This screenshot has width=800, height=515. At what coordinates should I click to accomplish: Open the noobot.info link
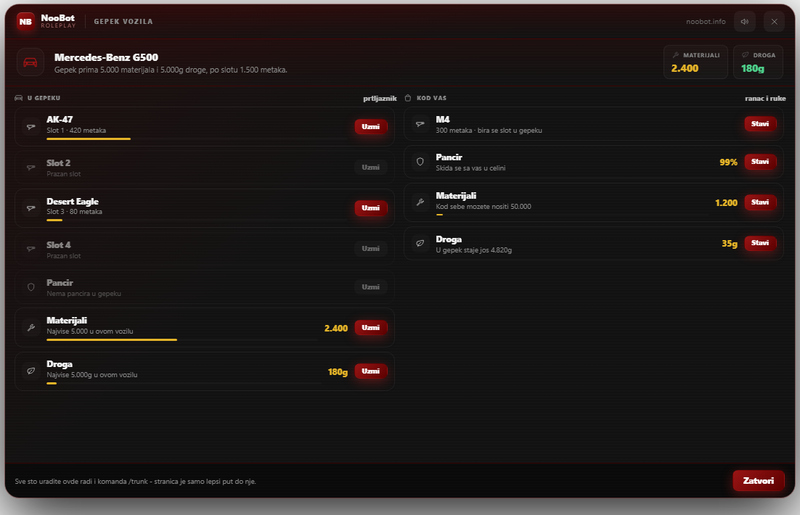[706, 21]
